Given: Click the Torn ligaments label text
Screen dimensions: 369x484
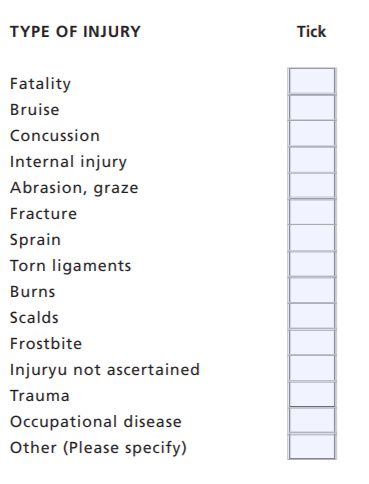Looking at the screenshot, I should [x=70, y=266].
